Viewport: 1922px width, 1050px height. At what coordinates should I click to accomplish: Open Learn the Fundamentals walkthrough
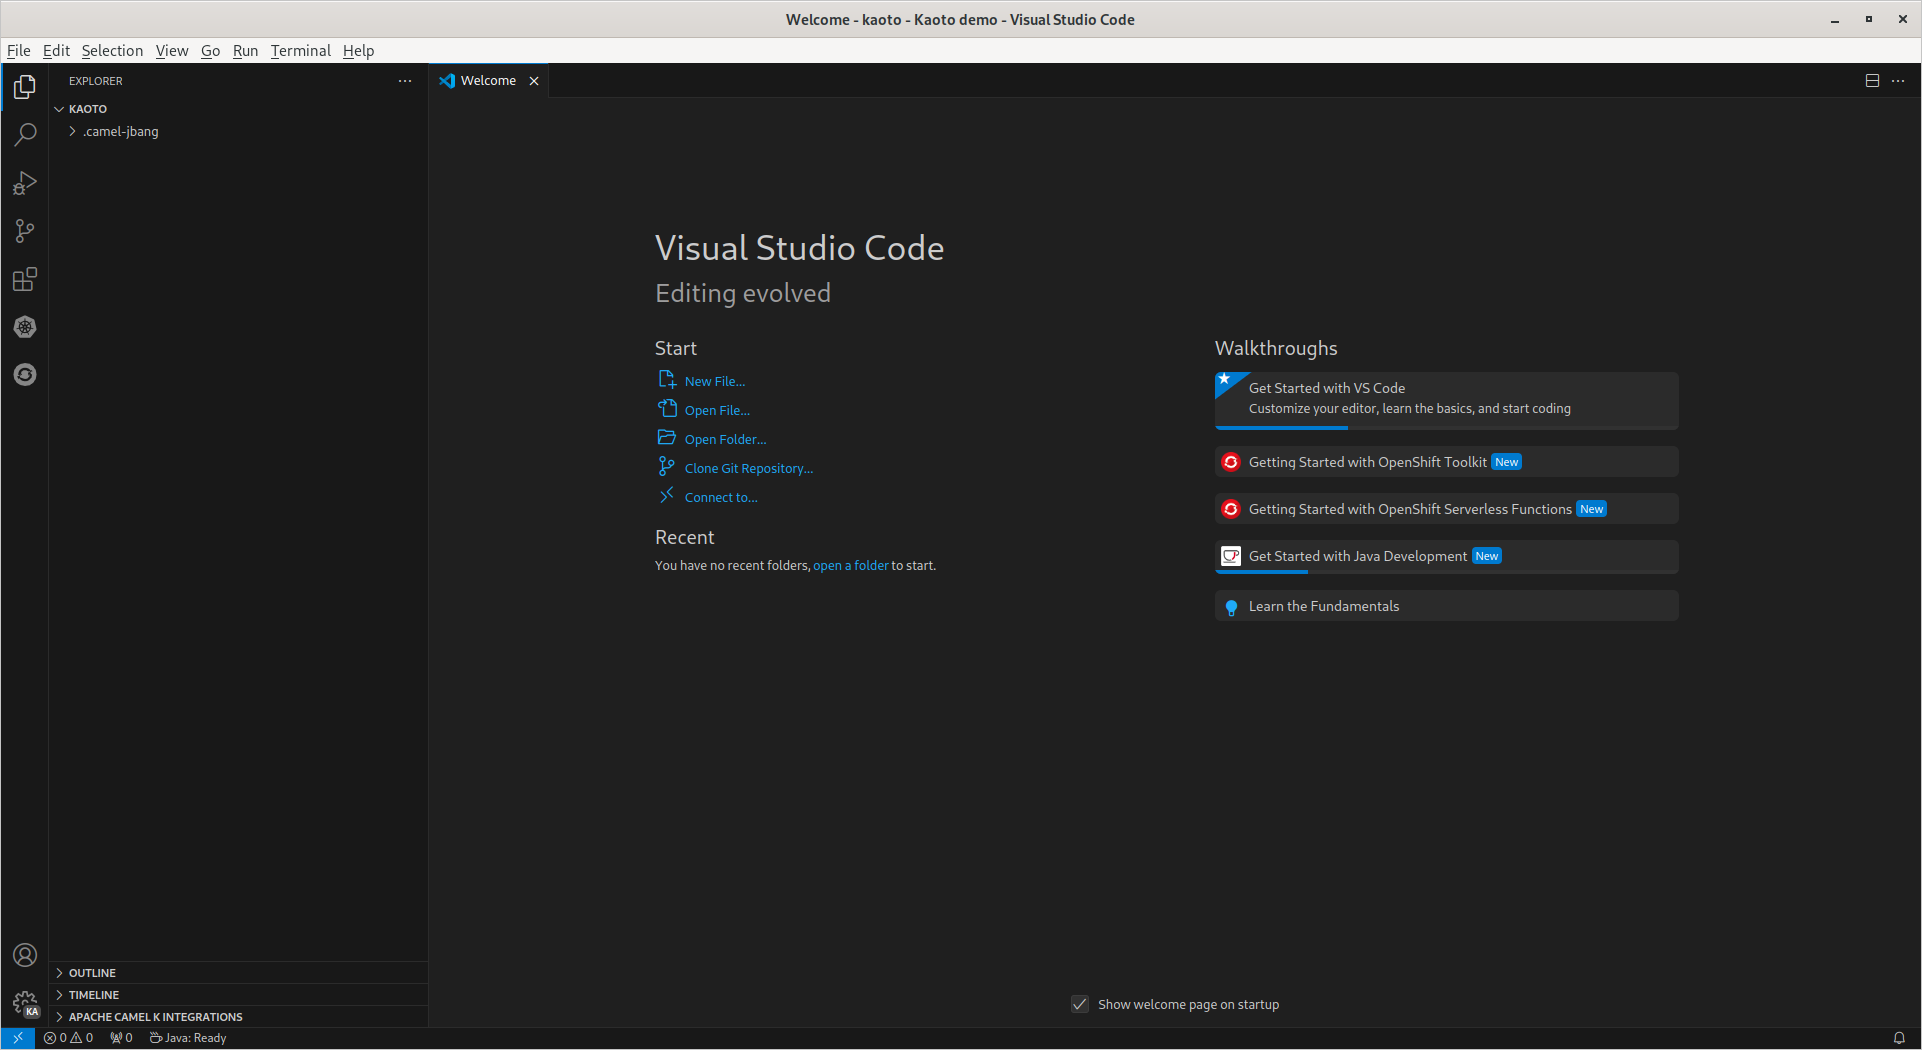point(1446,606)
